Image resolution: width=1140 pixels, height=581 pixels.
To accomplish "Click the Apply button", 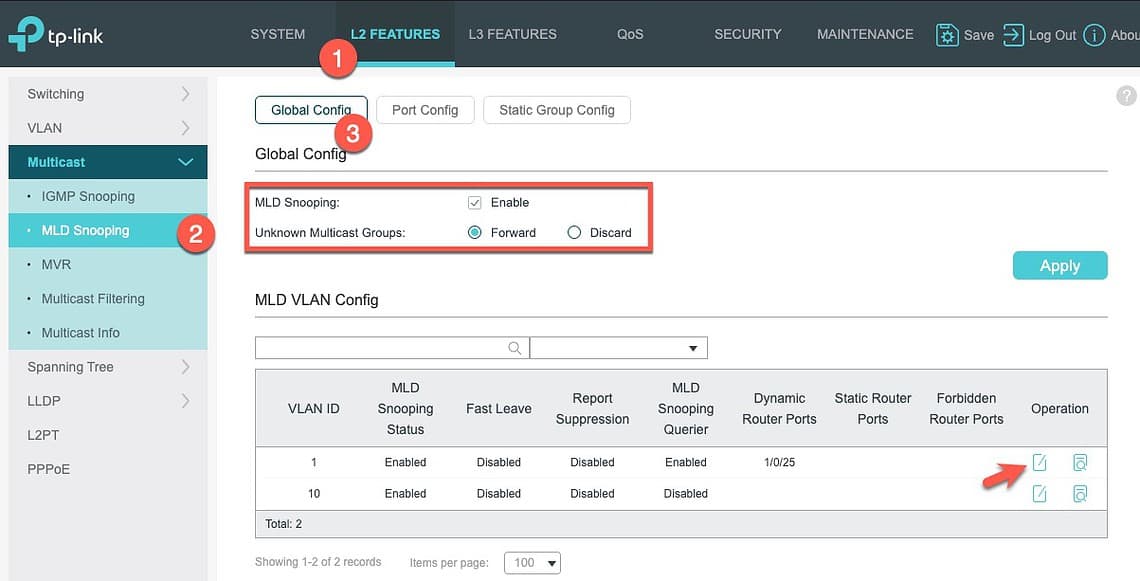I will [x=1059, y=265].
